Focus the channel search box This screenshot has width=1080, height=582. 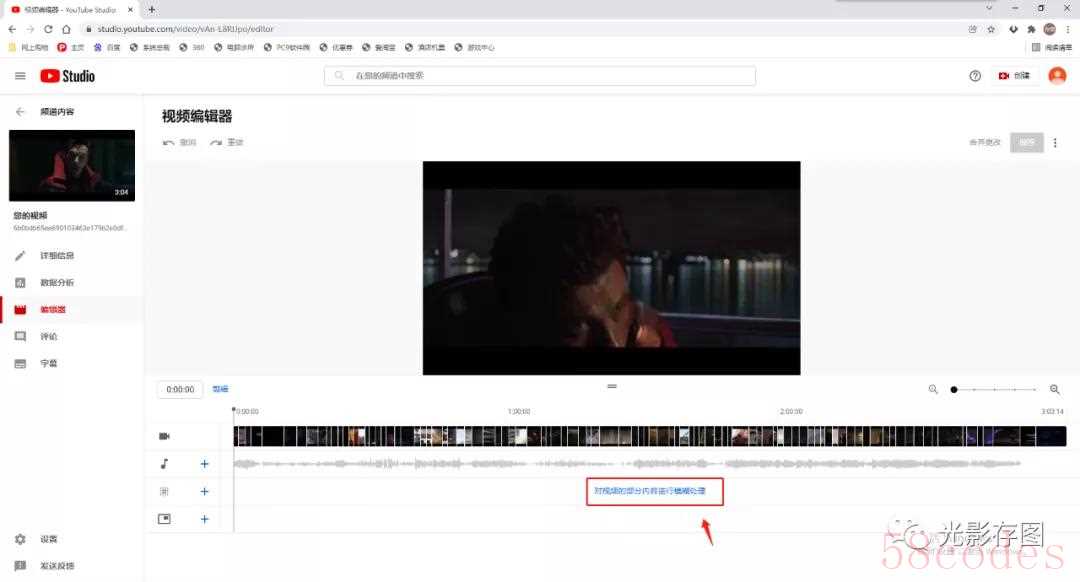[539, 76]
